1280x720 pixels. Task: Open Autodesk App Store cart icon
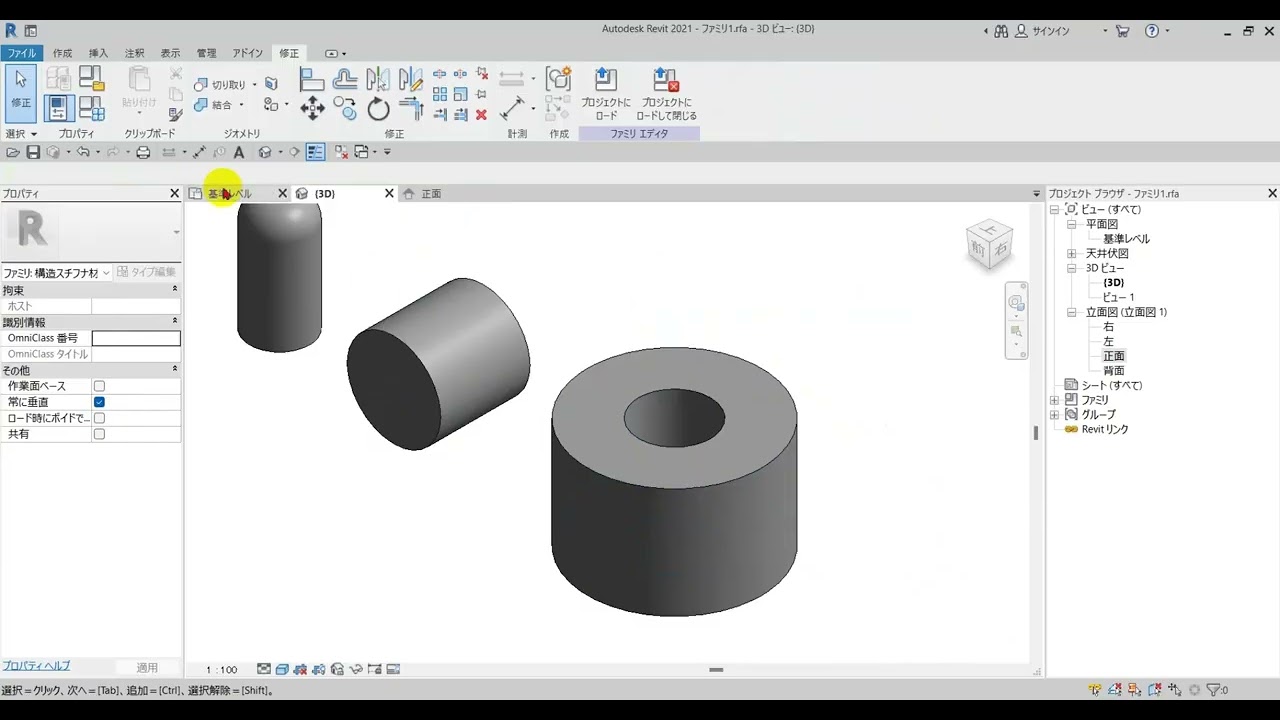(1122, 31)
